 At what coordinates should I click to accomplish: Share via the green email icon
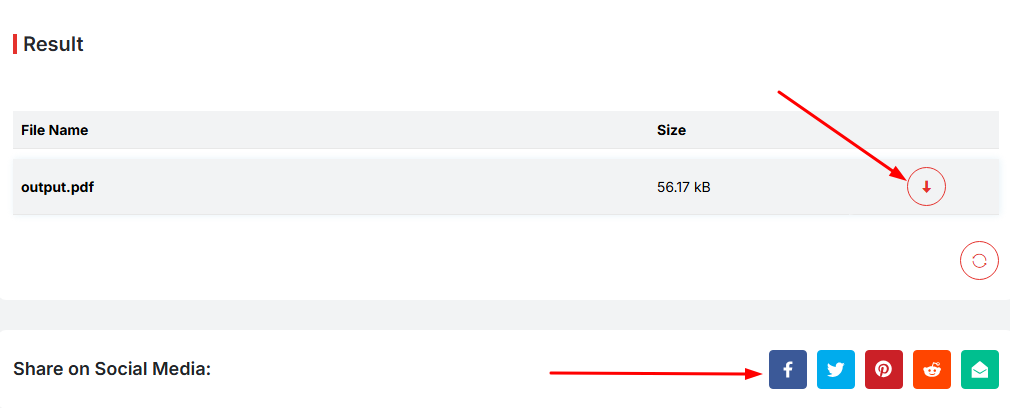coord(980,370)
